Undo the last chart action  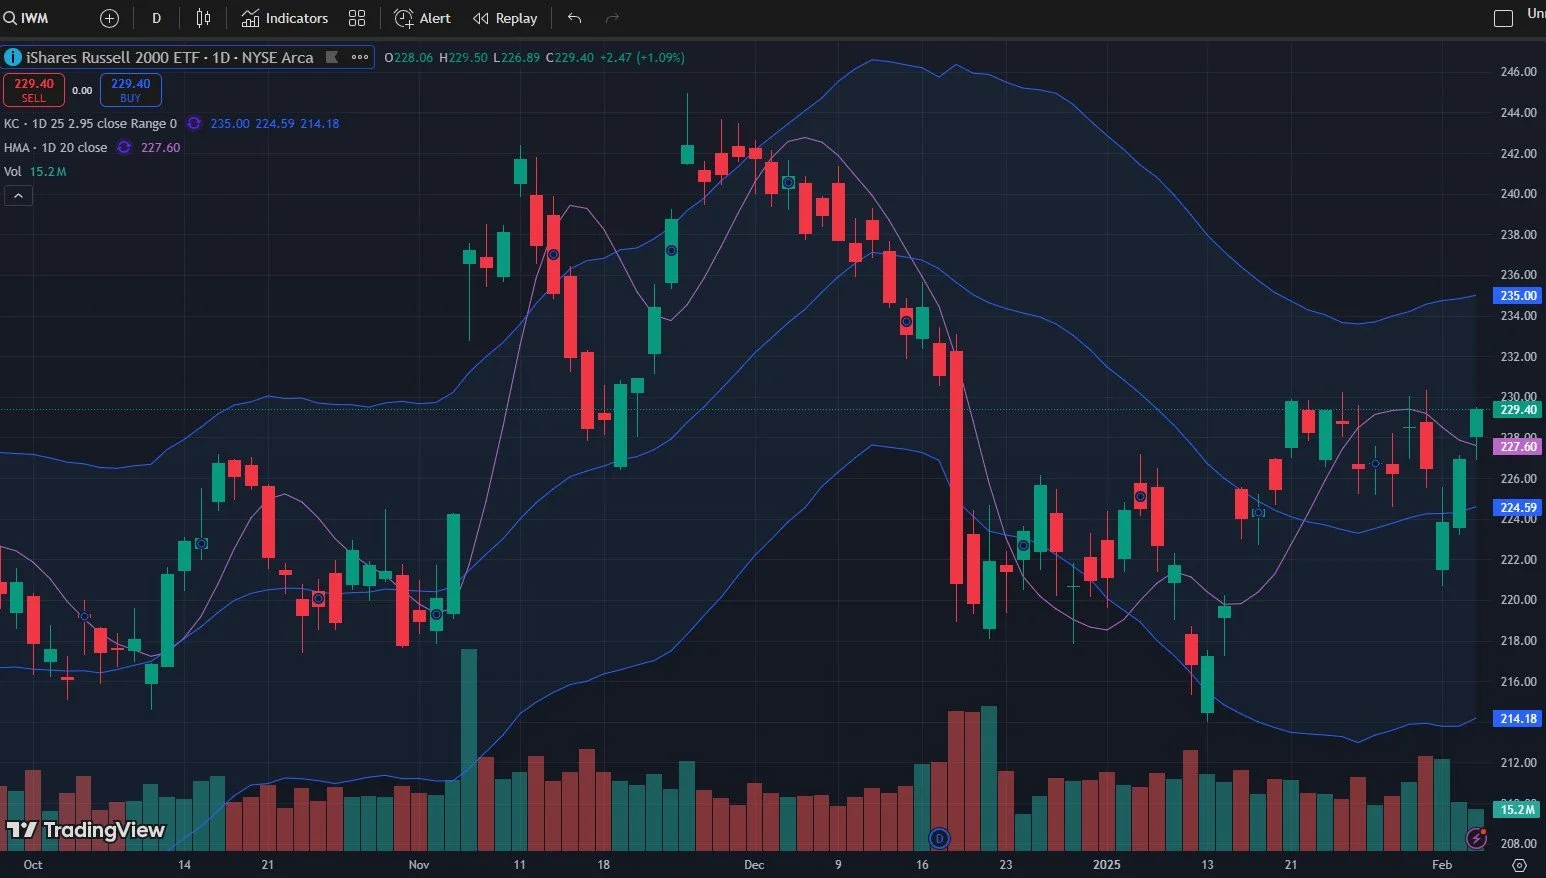tap(574, 18)
